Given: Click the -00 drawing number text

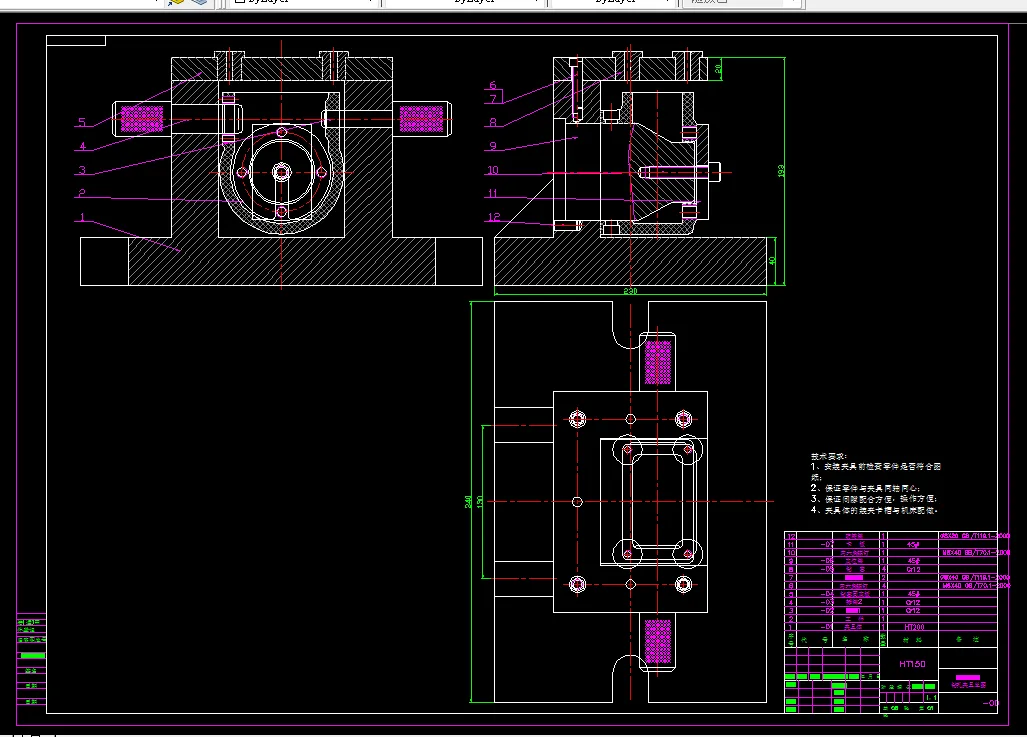Looking at the screenshot, I should (x=991, y=703).
